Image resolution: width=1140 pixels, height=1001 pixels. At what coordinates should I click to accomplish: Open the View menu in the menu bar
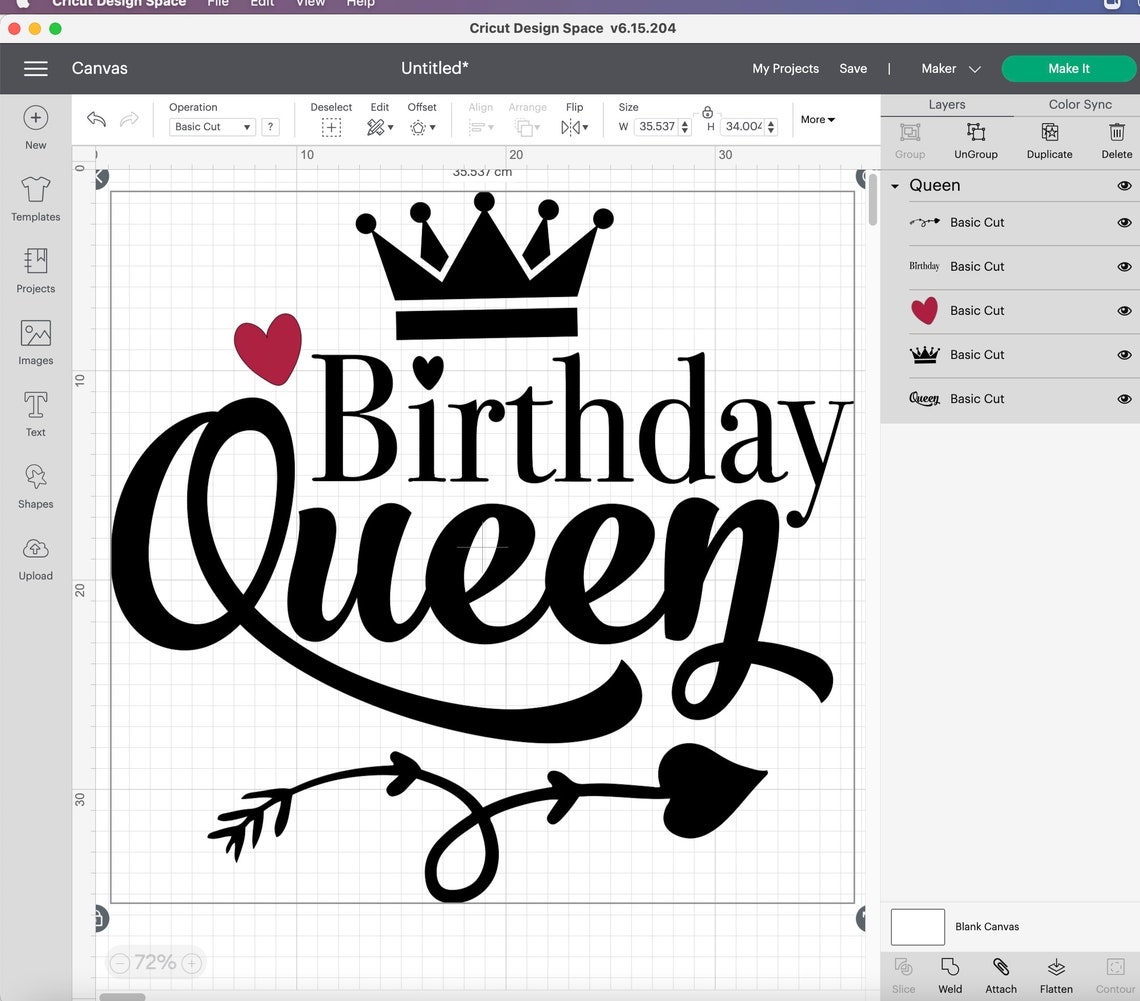310,4
